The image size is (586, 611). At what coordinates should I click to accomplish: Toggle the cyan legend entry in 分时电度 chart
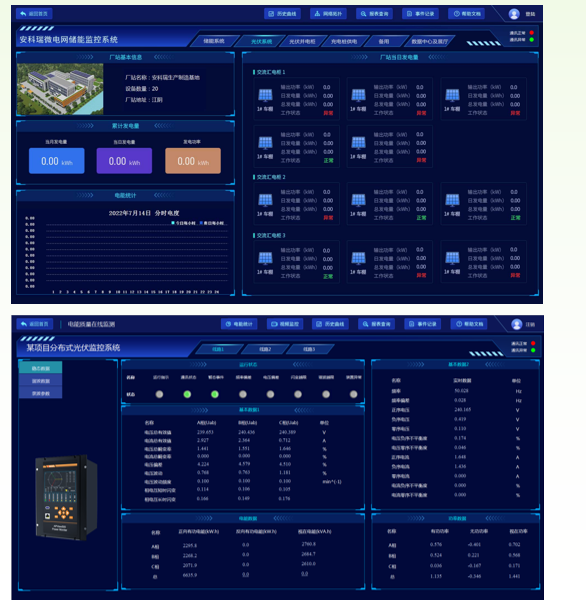[183, 223]
